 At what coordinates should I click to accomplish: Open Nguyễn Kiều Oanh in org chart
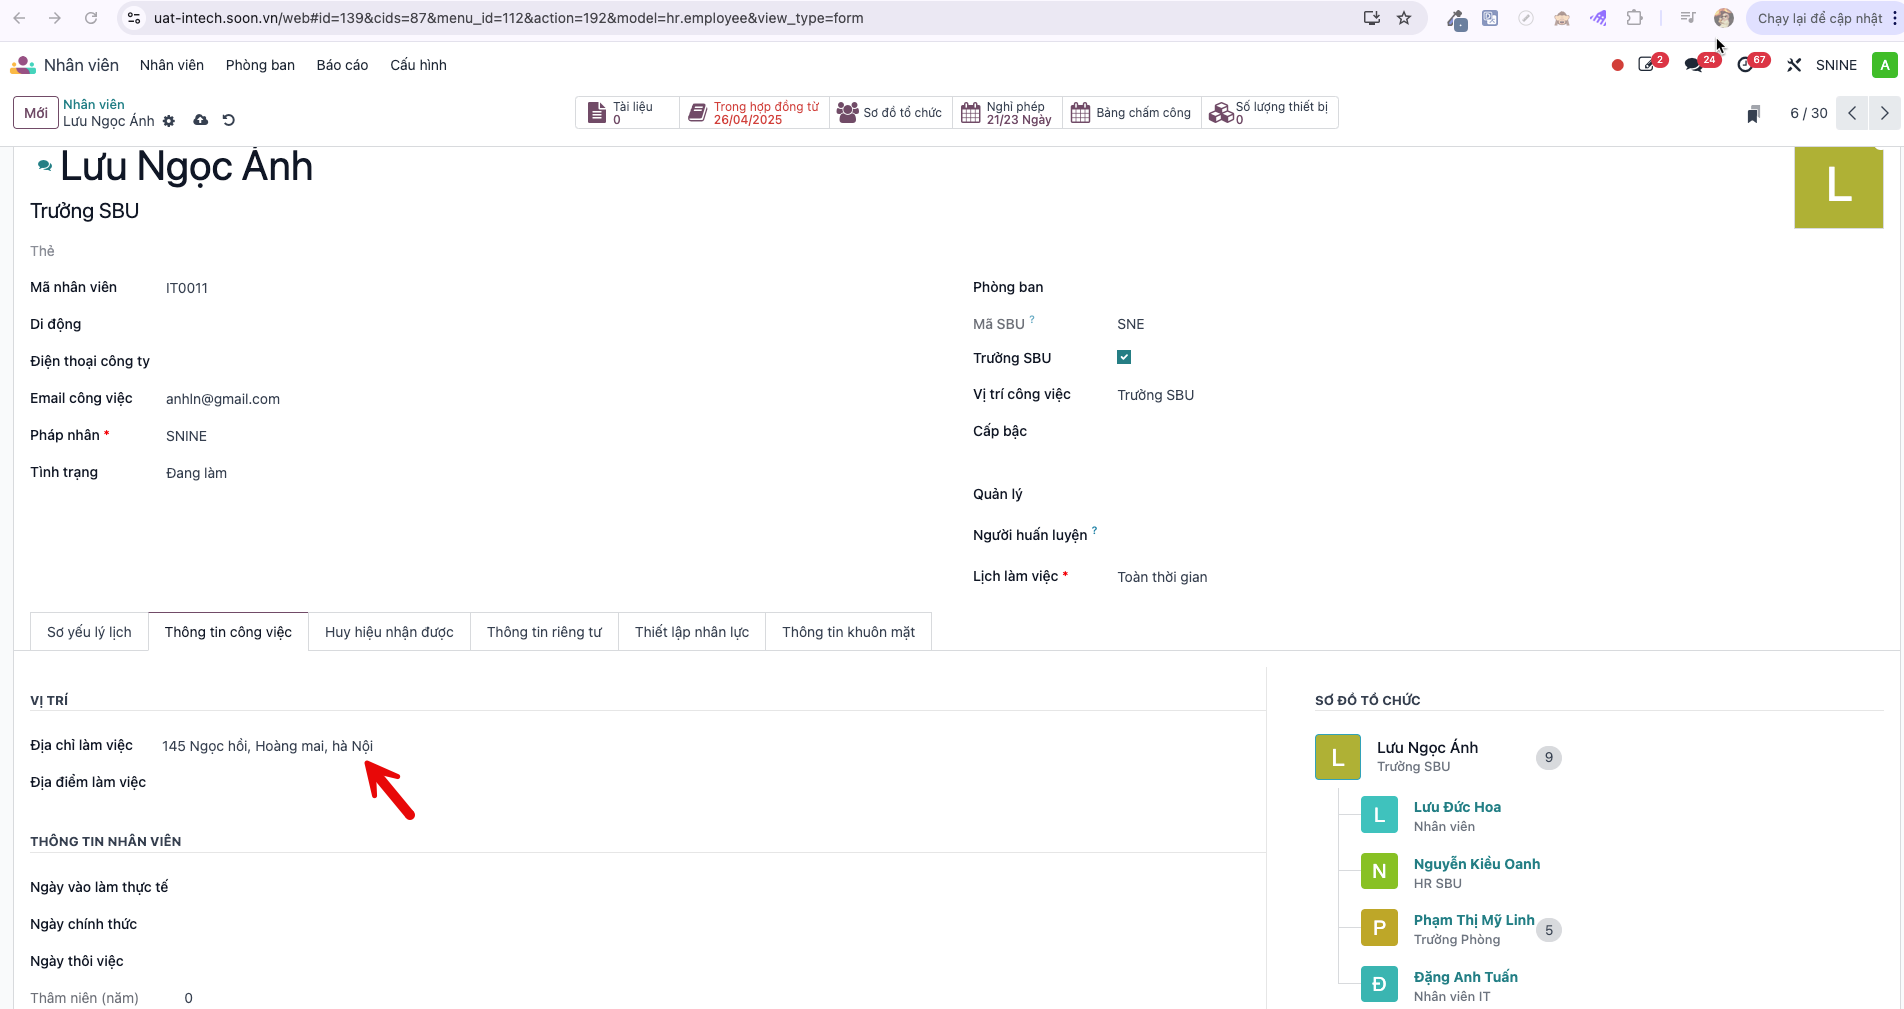point(1476,864)
